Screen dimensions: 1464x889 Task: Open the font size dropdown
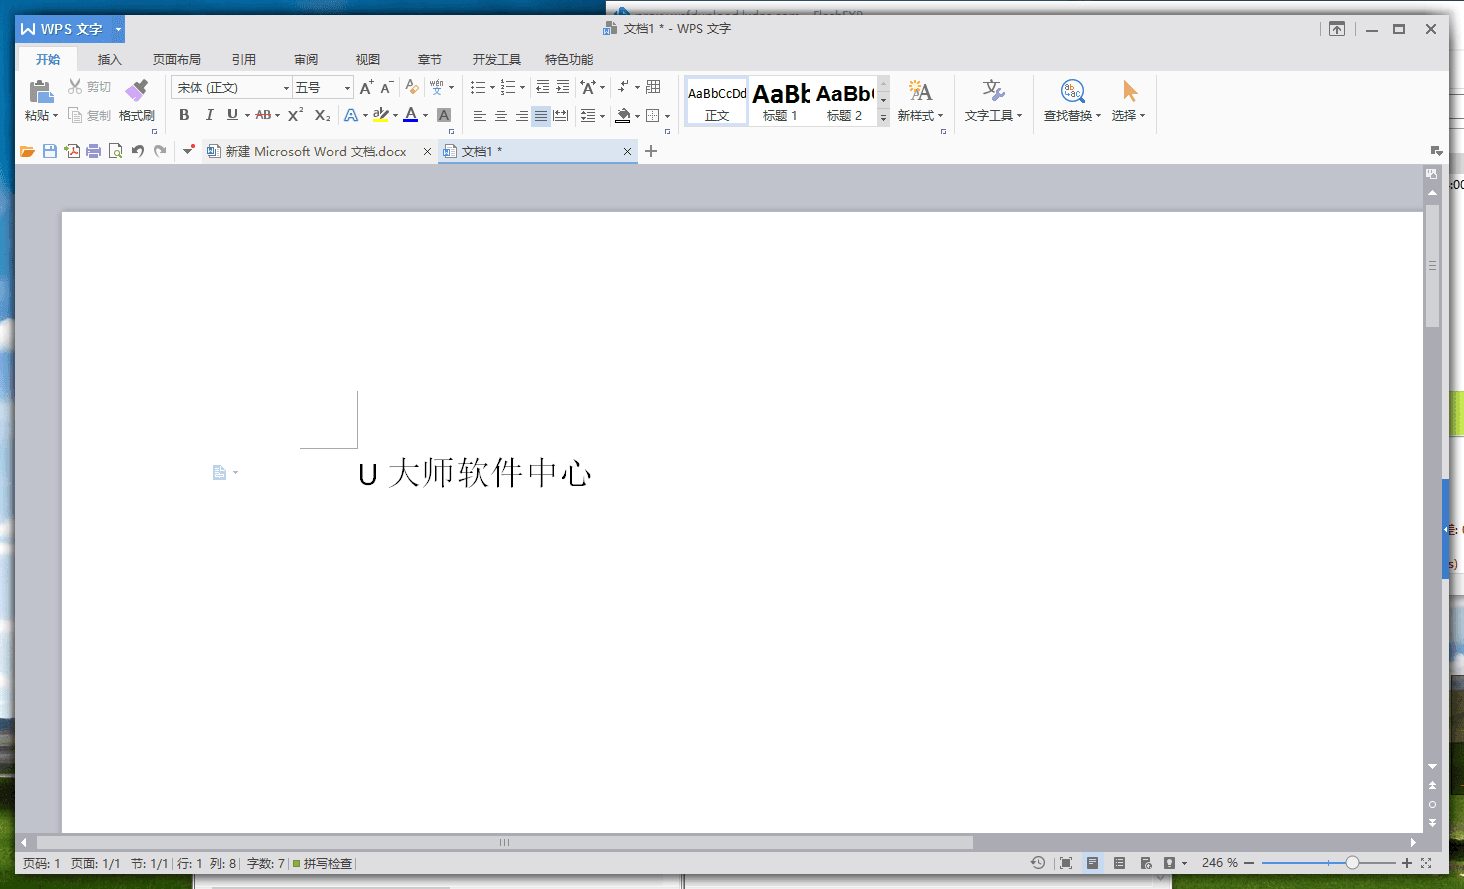[346, 87]
